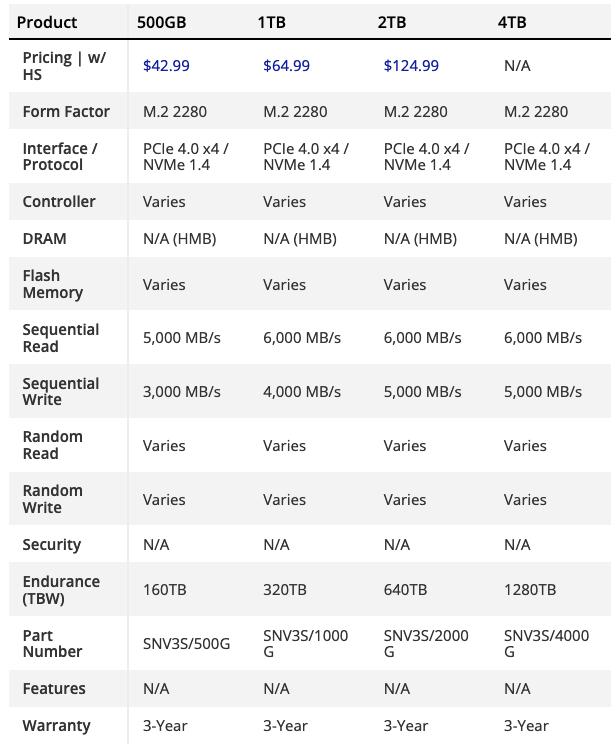Click the Sequential Read row label
The height and width of the screenshot is (749, 616).
coord(61,338)
